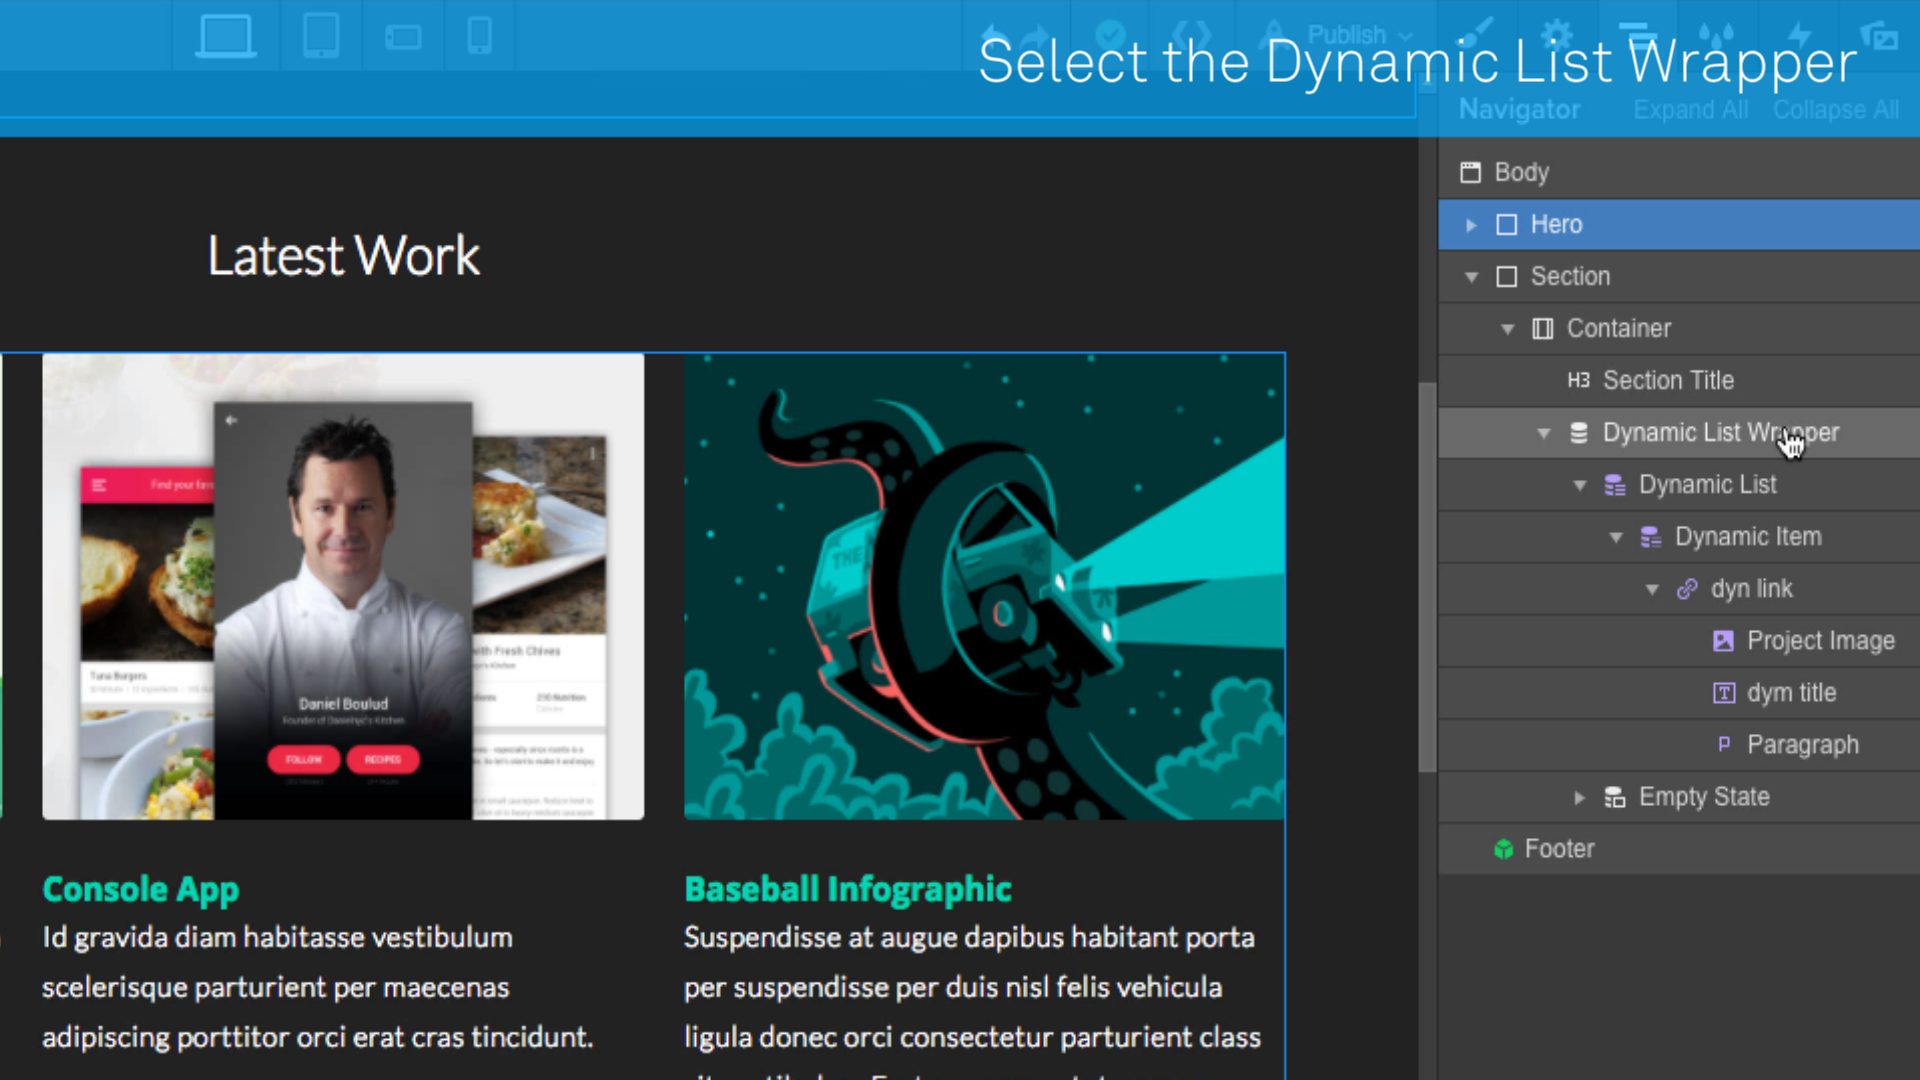The image size is (1920, 1080).
Task: Click the checkmark status icon
Action: [1110, 36]
